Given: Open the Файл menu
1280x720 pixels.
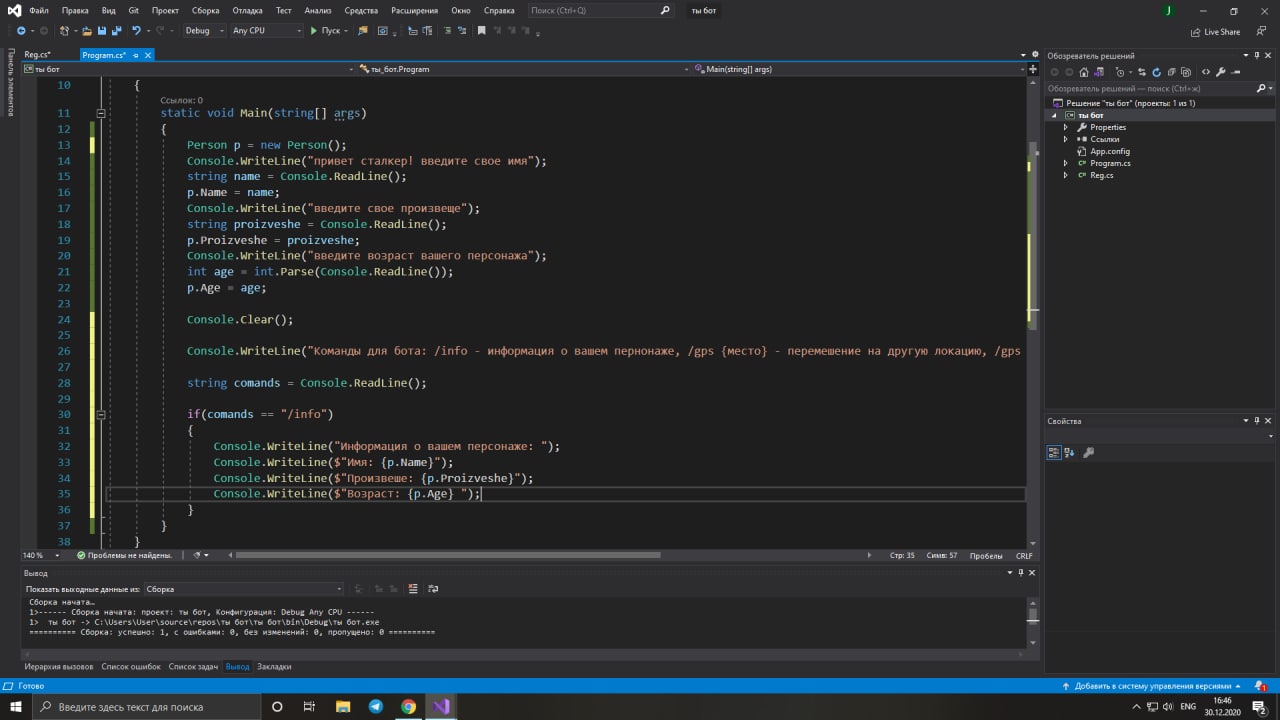Looking at the screenshot, I should 39,10.
